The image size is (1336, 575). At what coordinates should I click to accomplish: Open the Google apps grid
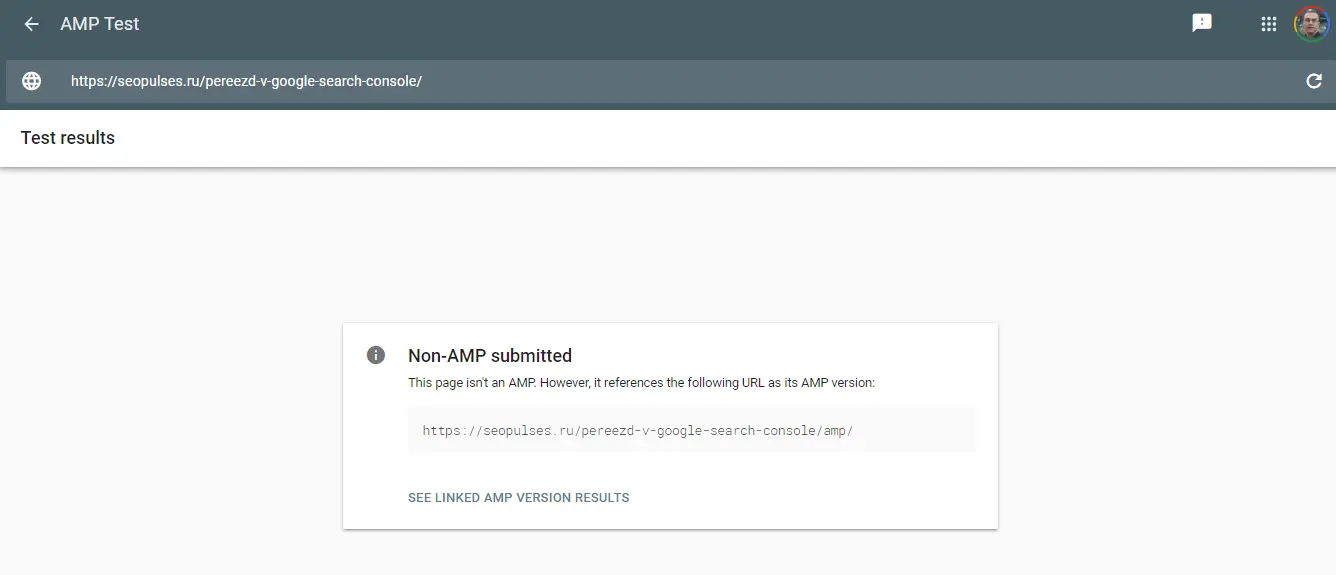click(1268, 24)
